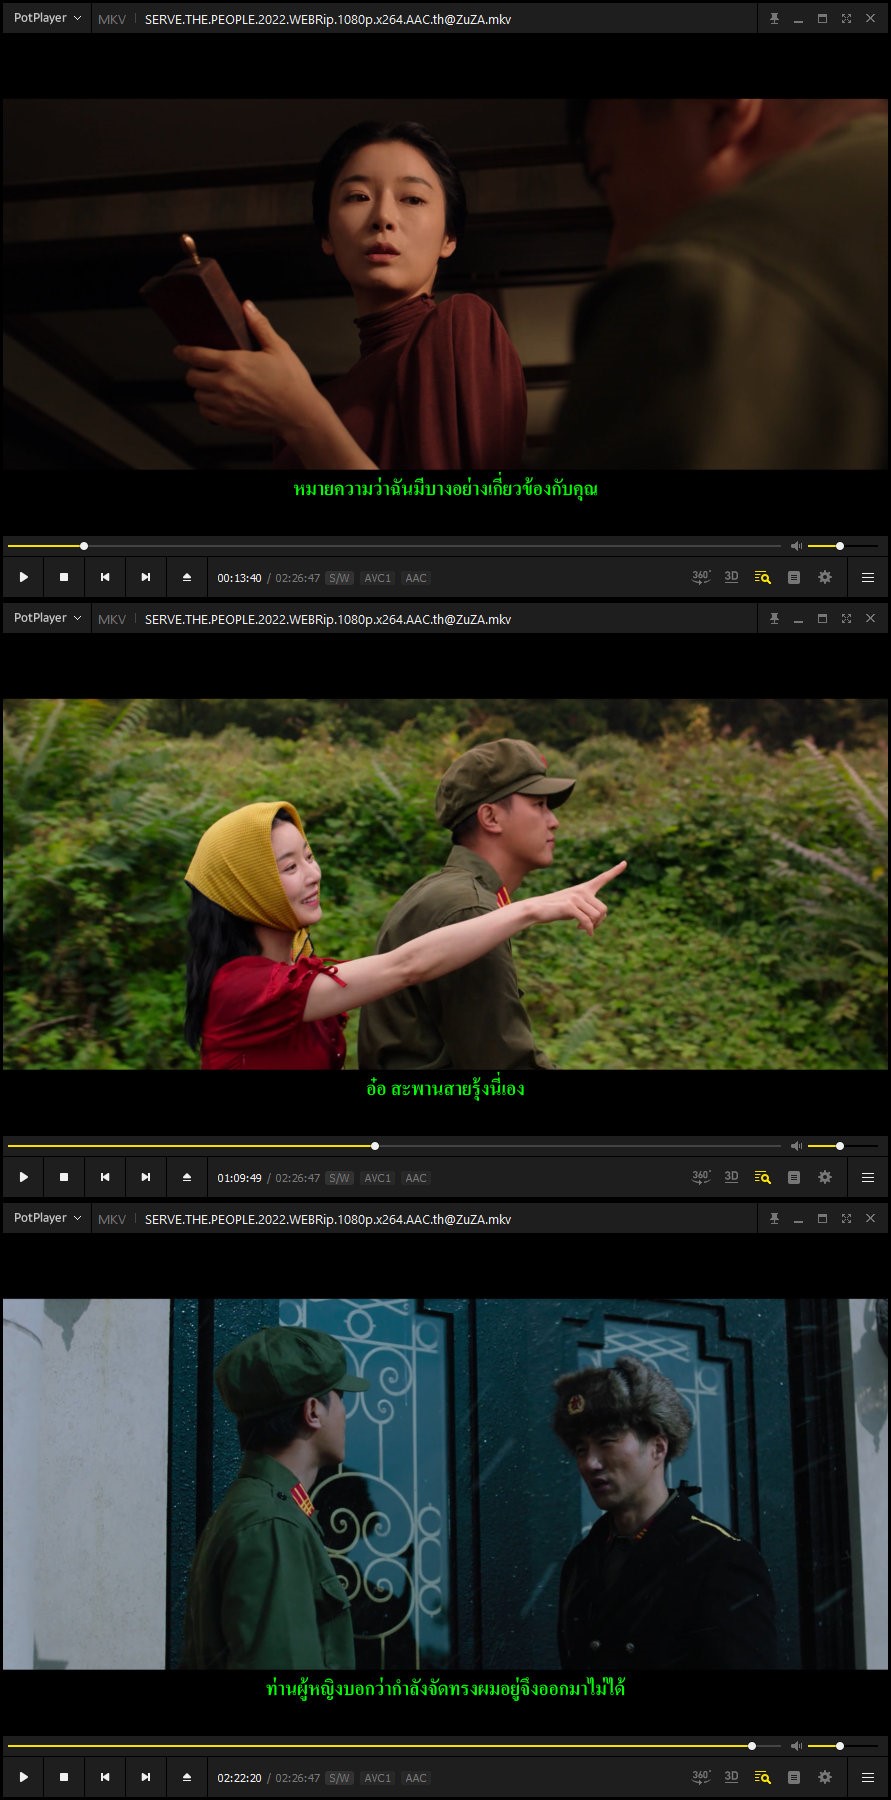The height and width of the screenshot is (1800, 891).
Task: Open the playlist panel in 01:09:49 player
Action: [763, 1177]
